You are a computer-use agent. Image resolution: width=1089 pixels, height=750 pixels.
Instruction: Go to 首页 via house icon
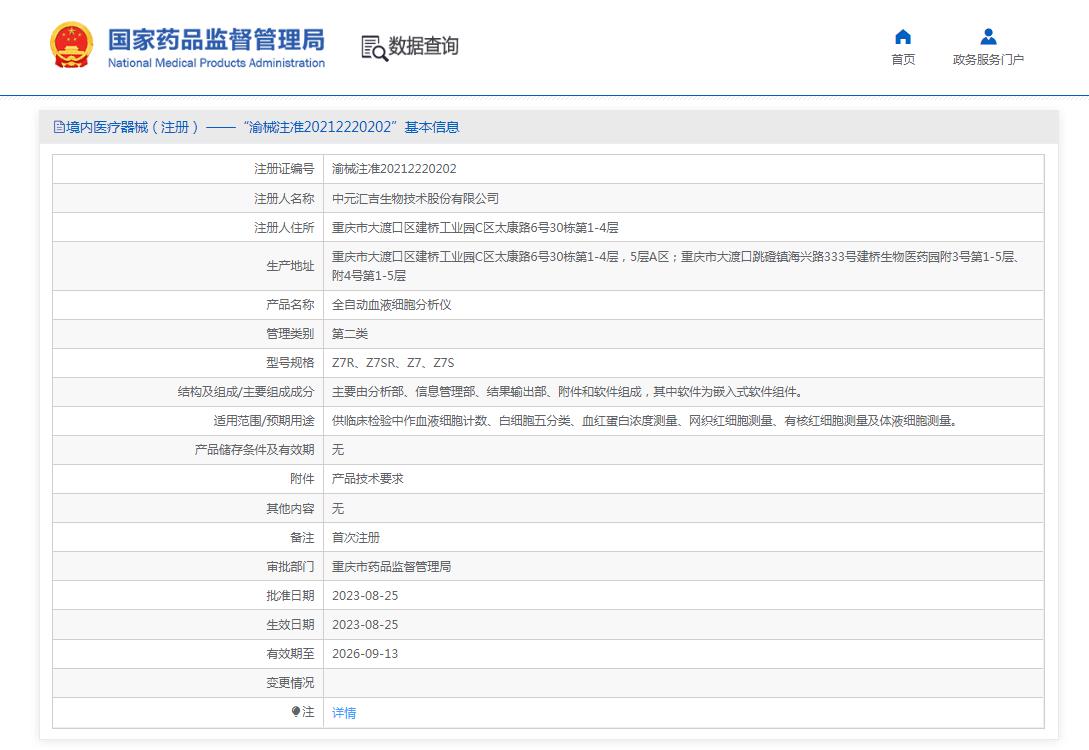pyautogui.click(x=903, y=37)
